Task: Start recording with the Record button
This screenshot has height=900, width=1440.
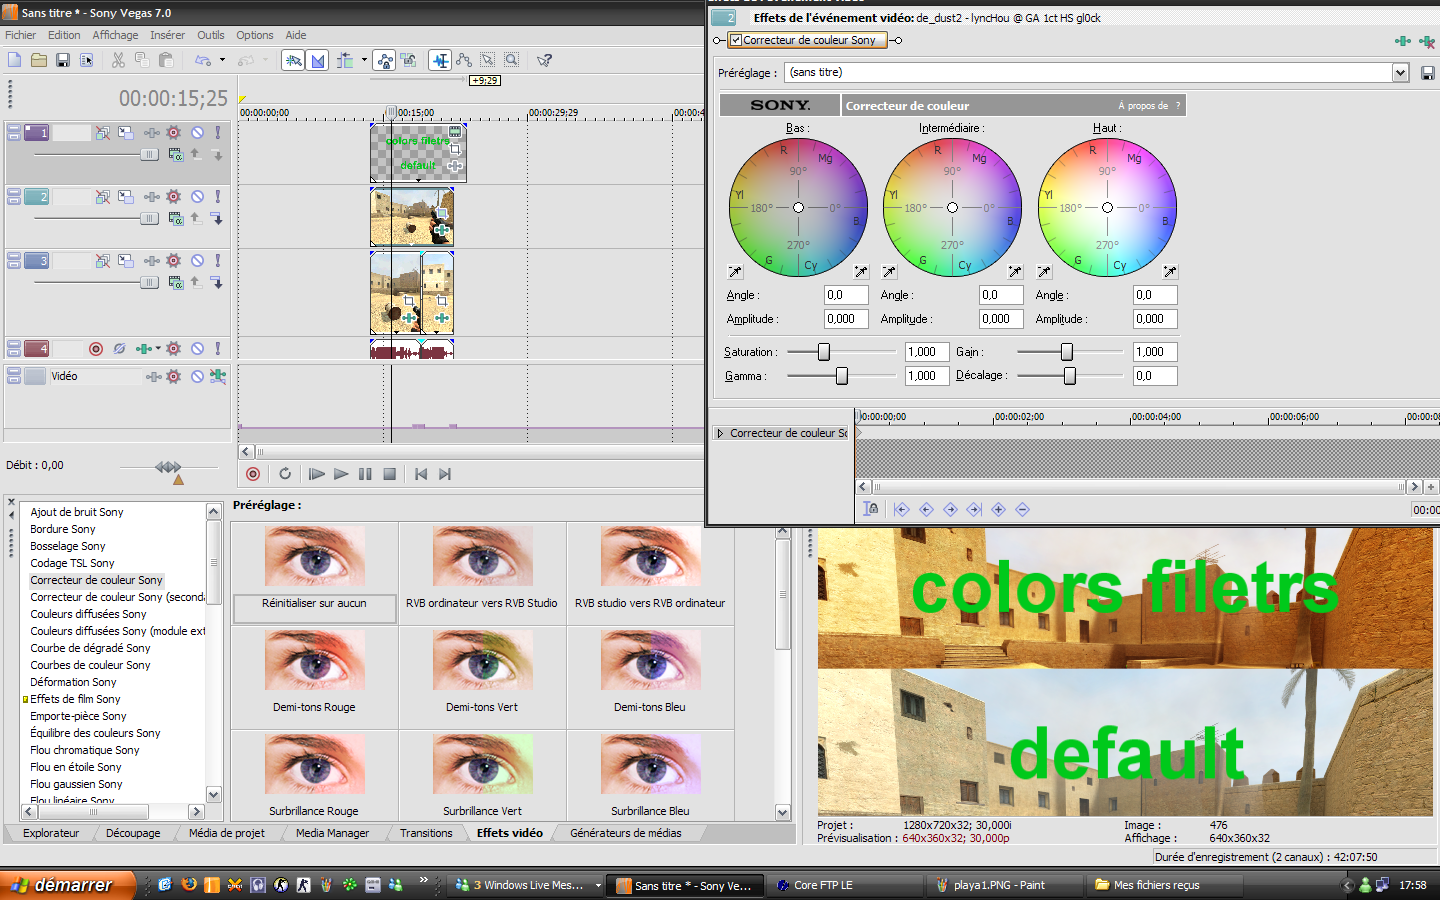Action: 253,474
